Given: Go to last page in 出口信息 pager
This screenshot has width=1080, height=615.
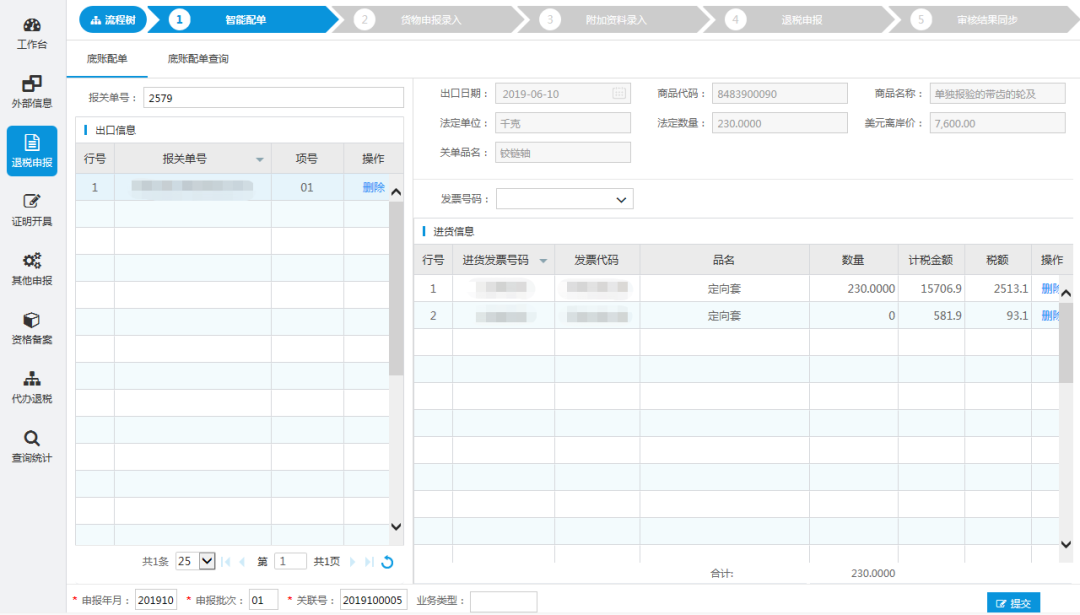Looking at the screenshot, I should click(369, 562).
